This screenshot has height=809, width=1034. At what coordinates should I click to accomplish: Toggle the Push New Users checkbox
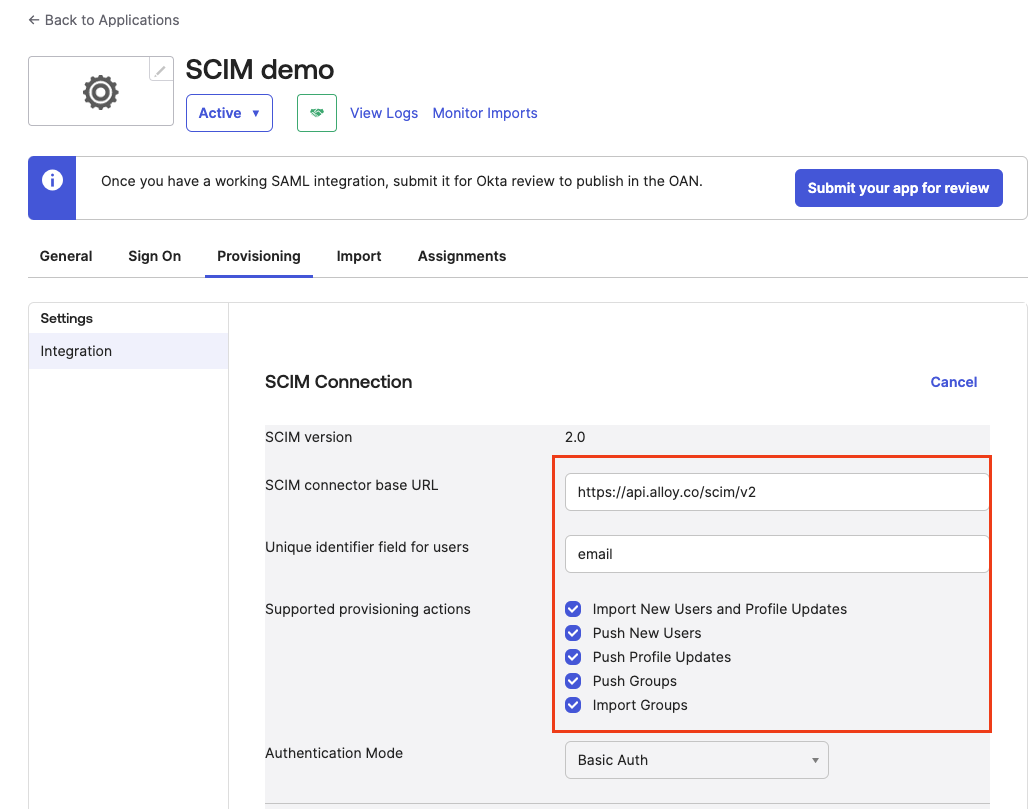pyautogui.click(x=573, y=633)
